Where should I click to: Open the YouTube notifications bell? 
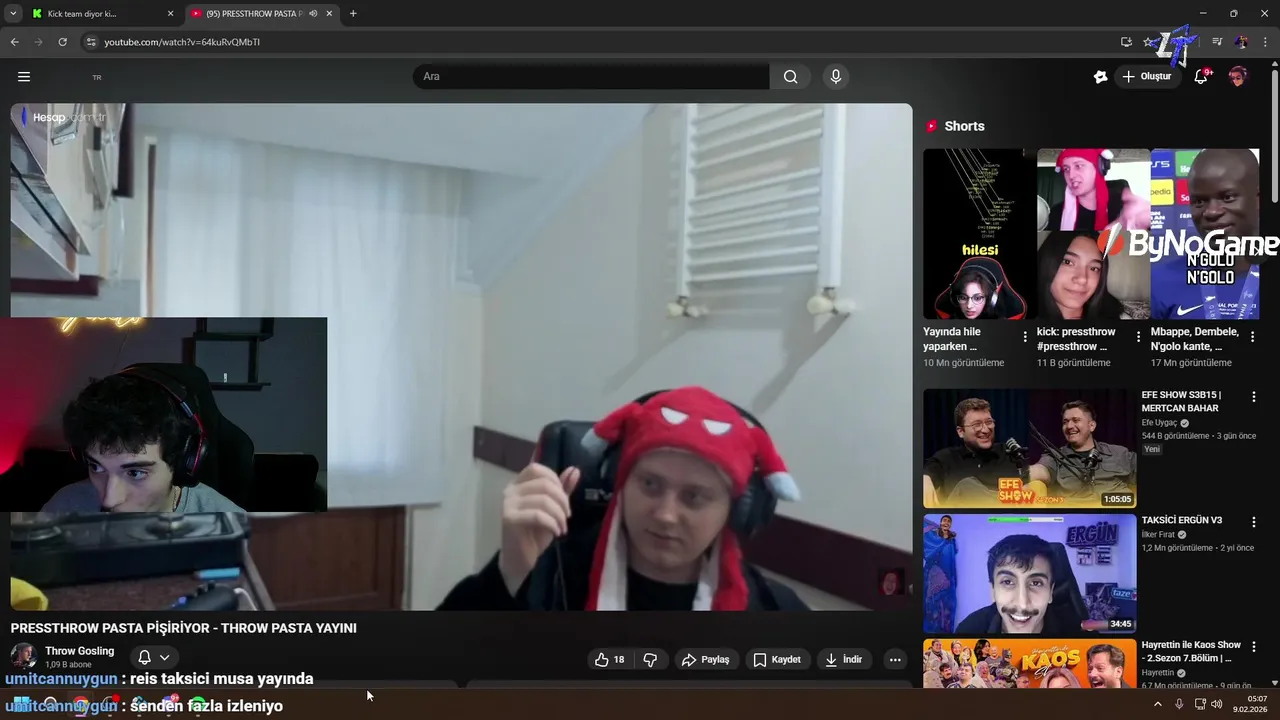pos(1201,77)
